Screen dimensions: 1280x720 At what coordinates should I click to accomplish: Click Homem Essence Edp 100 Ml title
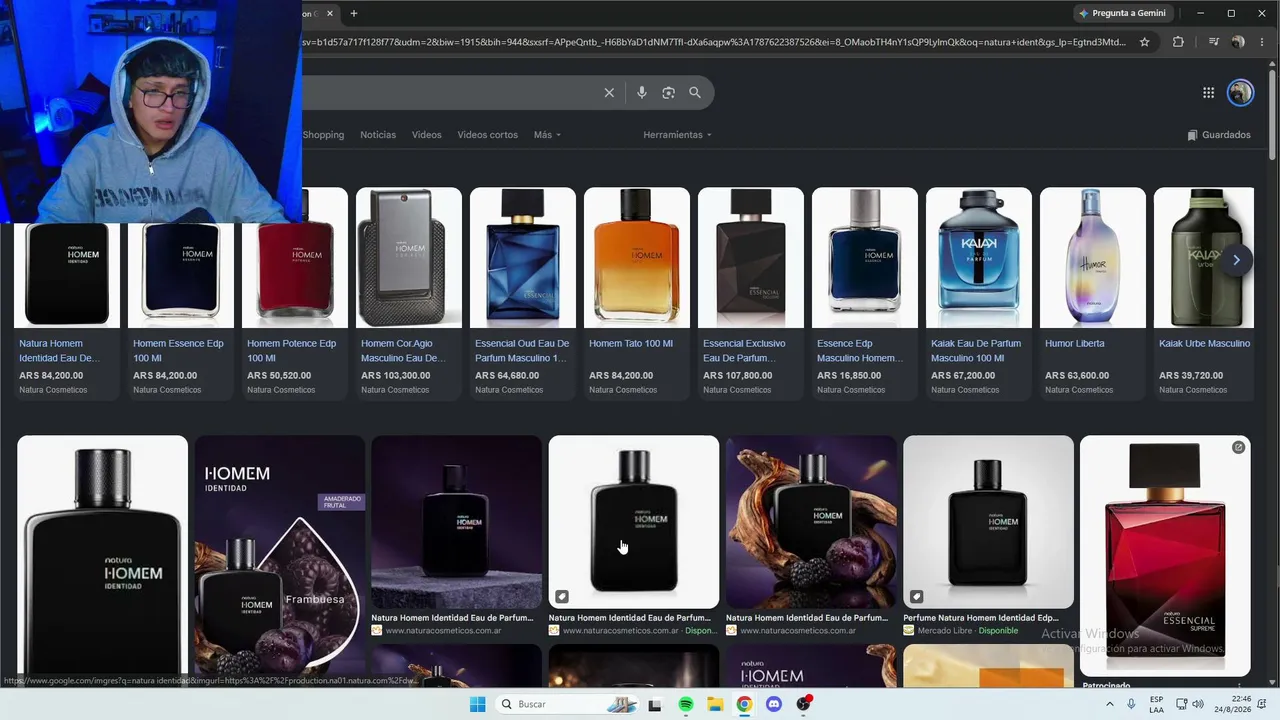click(x=178, y=350)
